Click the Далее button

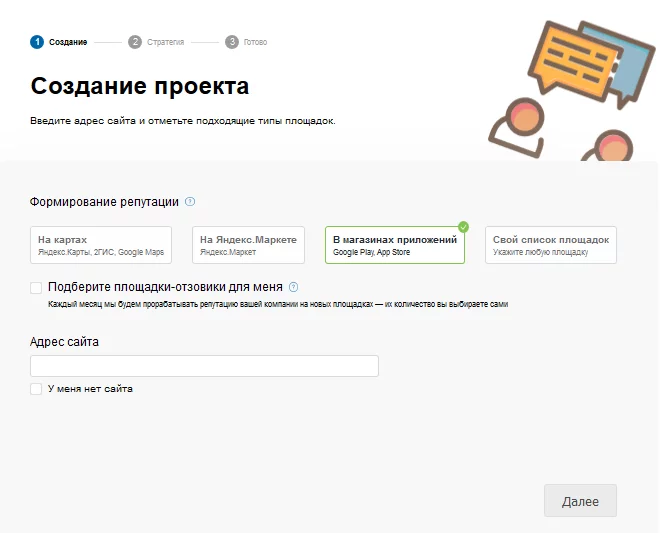(x=580, y=501)
